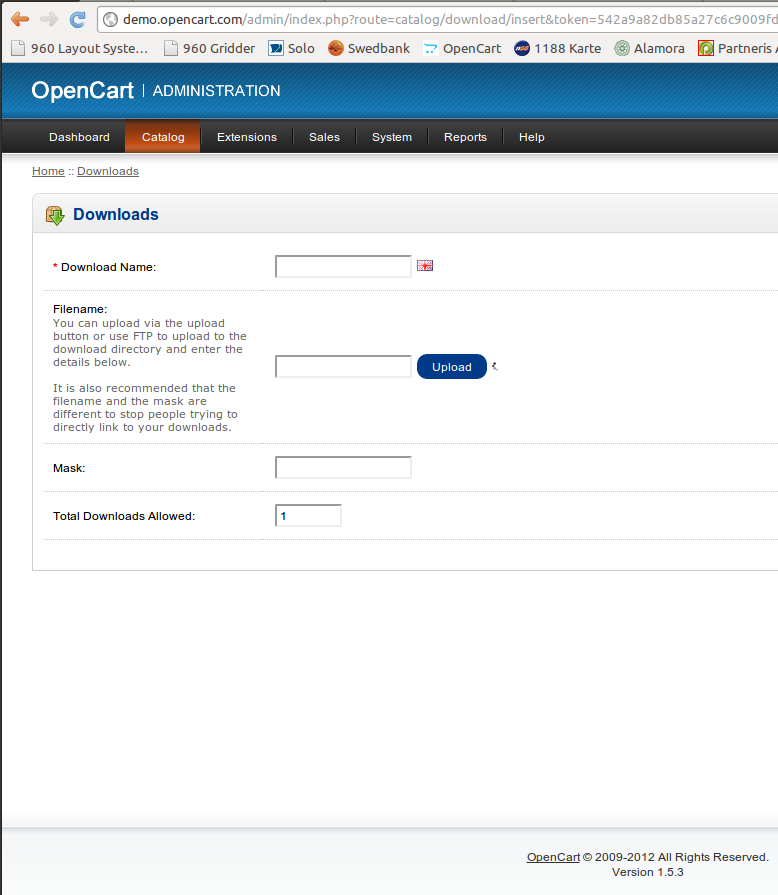Click the globe icon in address bar
Screen dimensions: 778x895
(x=110, y=19)
